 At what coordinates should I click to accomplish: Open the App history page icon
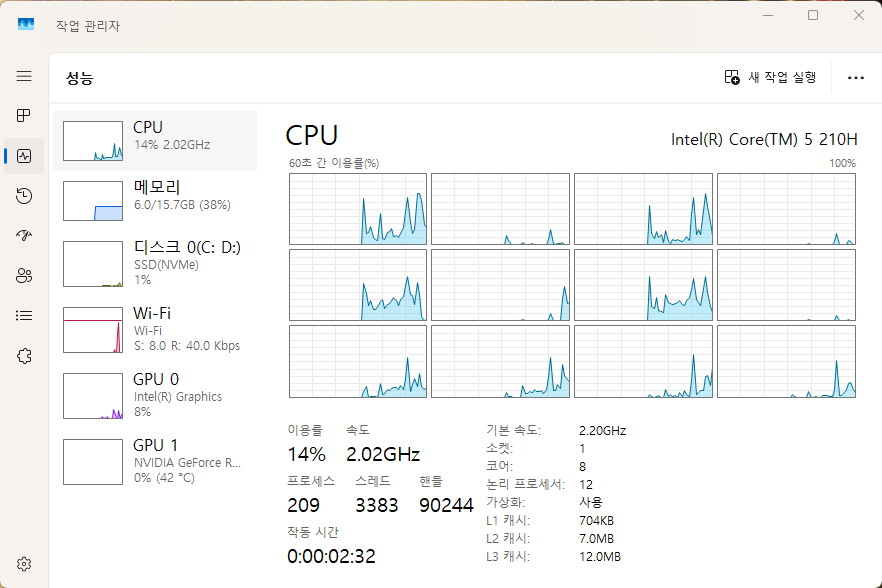[24, 196]
